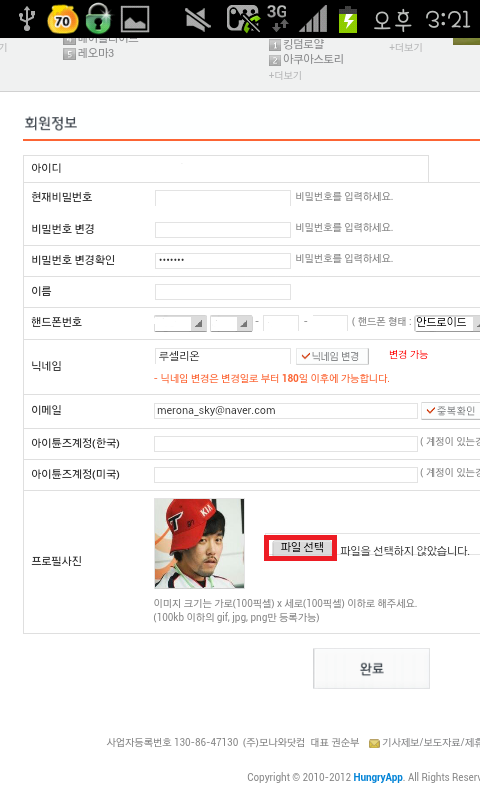Focus the third phone number field
480x800 pixels.
pyautogui.click(x=281, y=323)
